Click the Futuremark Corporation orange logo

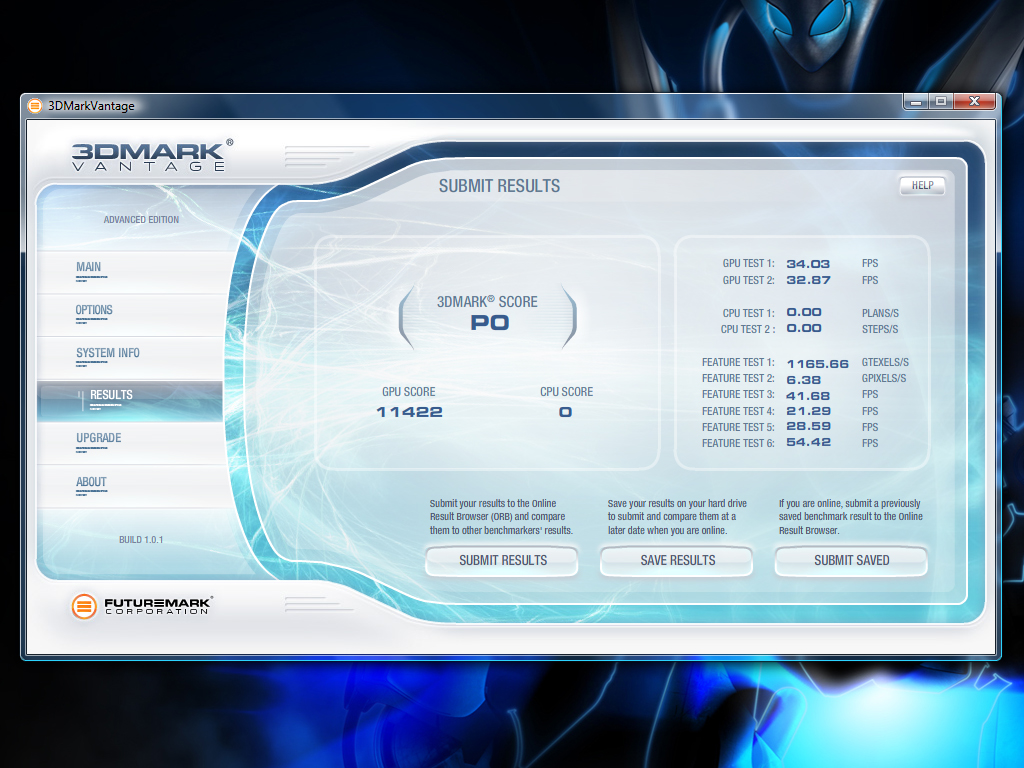pos(84,607)
